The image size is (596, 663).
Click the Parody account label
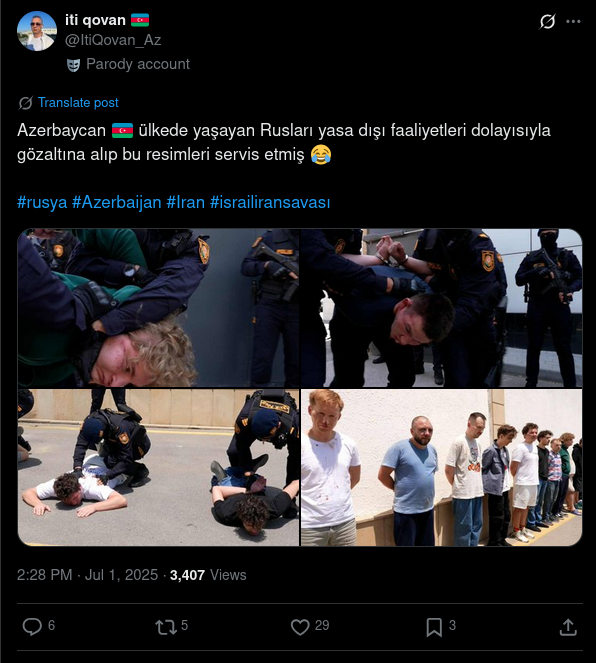(x=138, y=64)
